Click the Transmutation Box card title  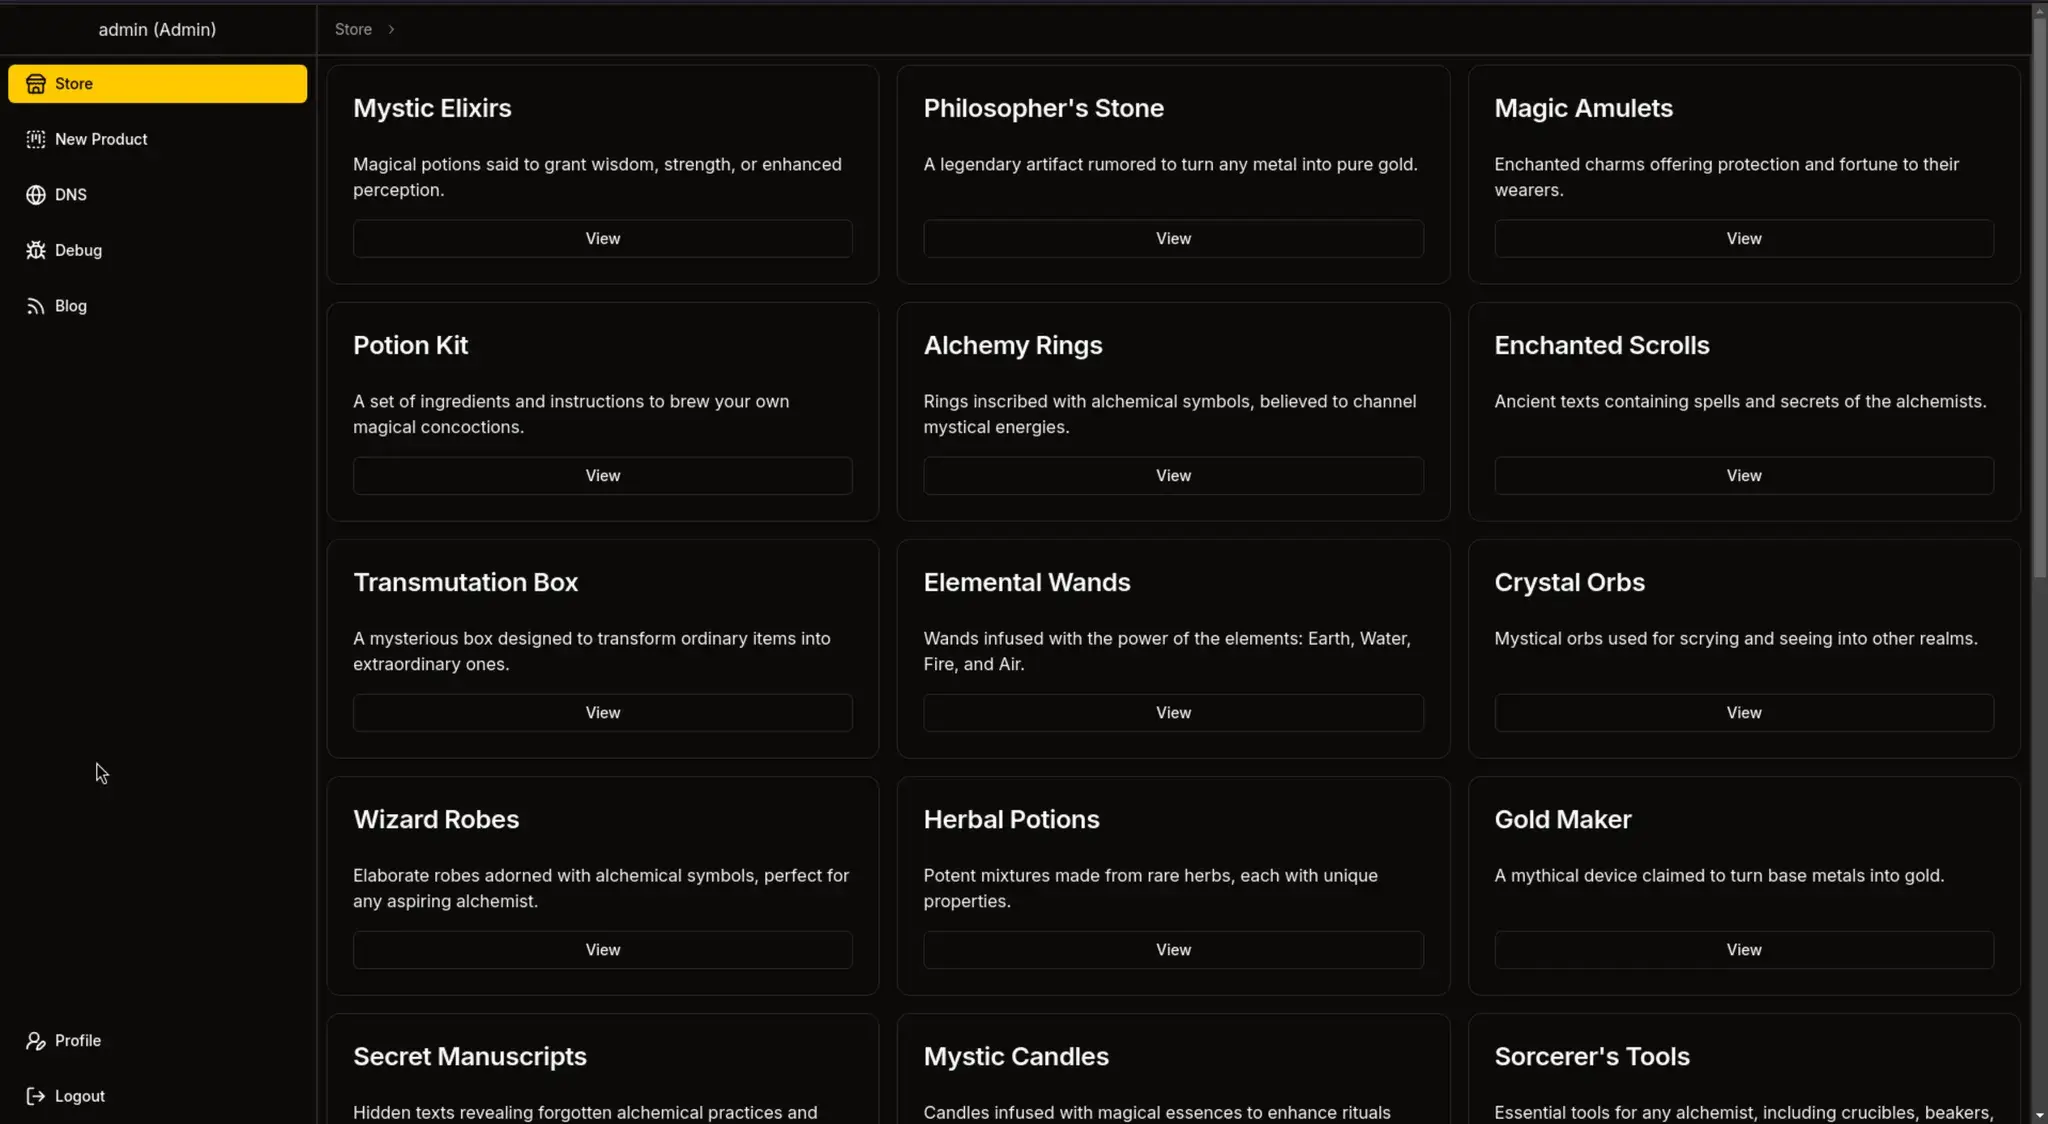465,582
